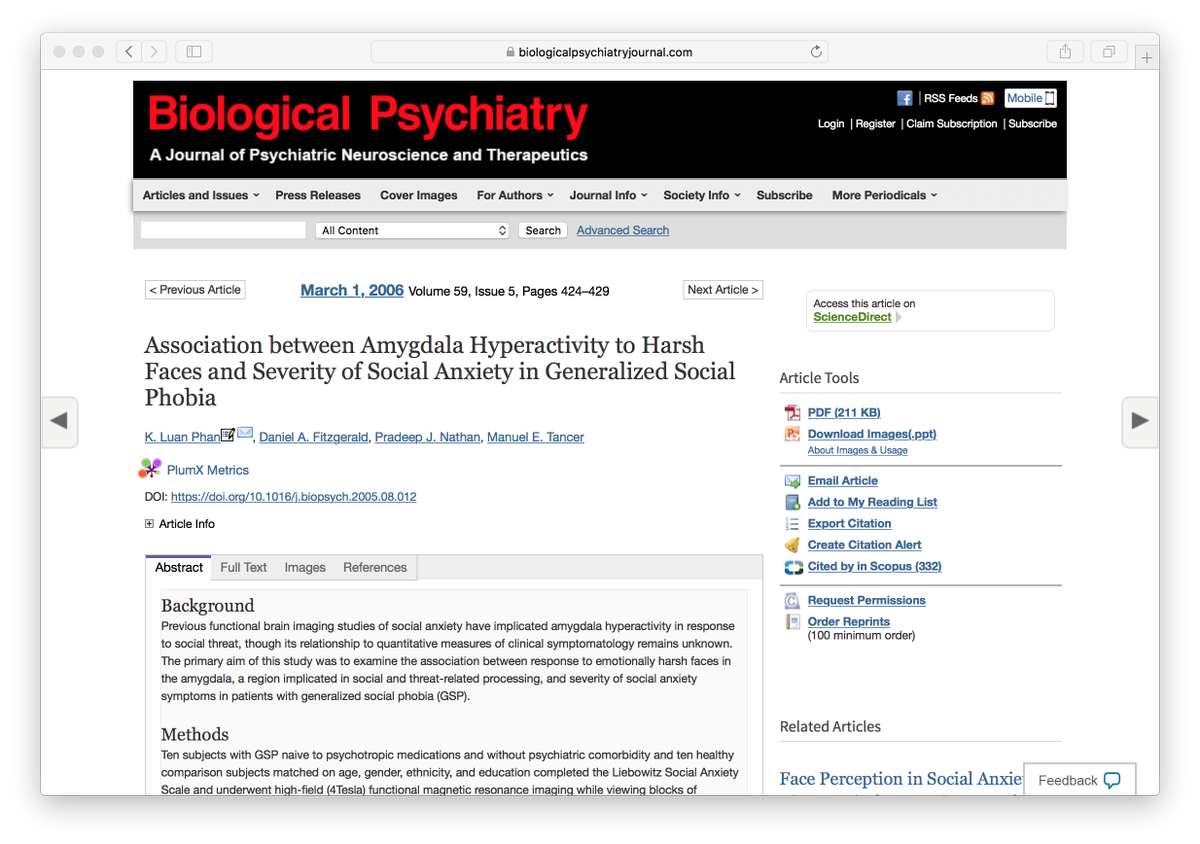
Task: Open the PlumX Metrics link
Action: (x=208, y=470)
